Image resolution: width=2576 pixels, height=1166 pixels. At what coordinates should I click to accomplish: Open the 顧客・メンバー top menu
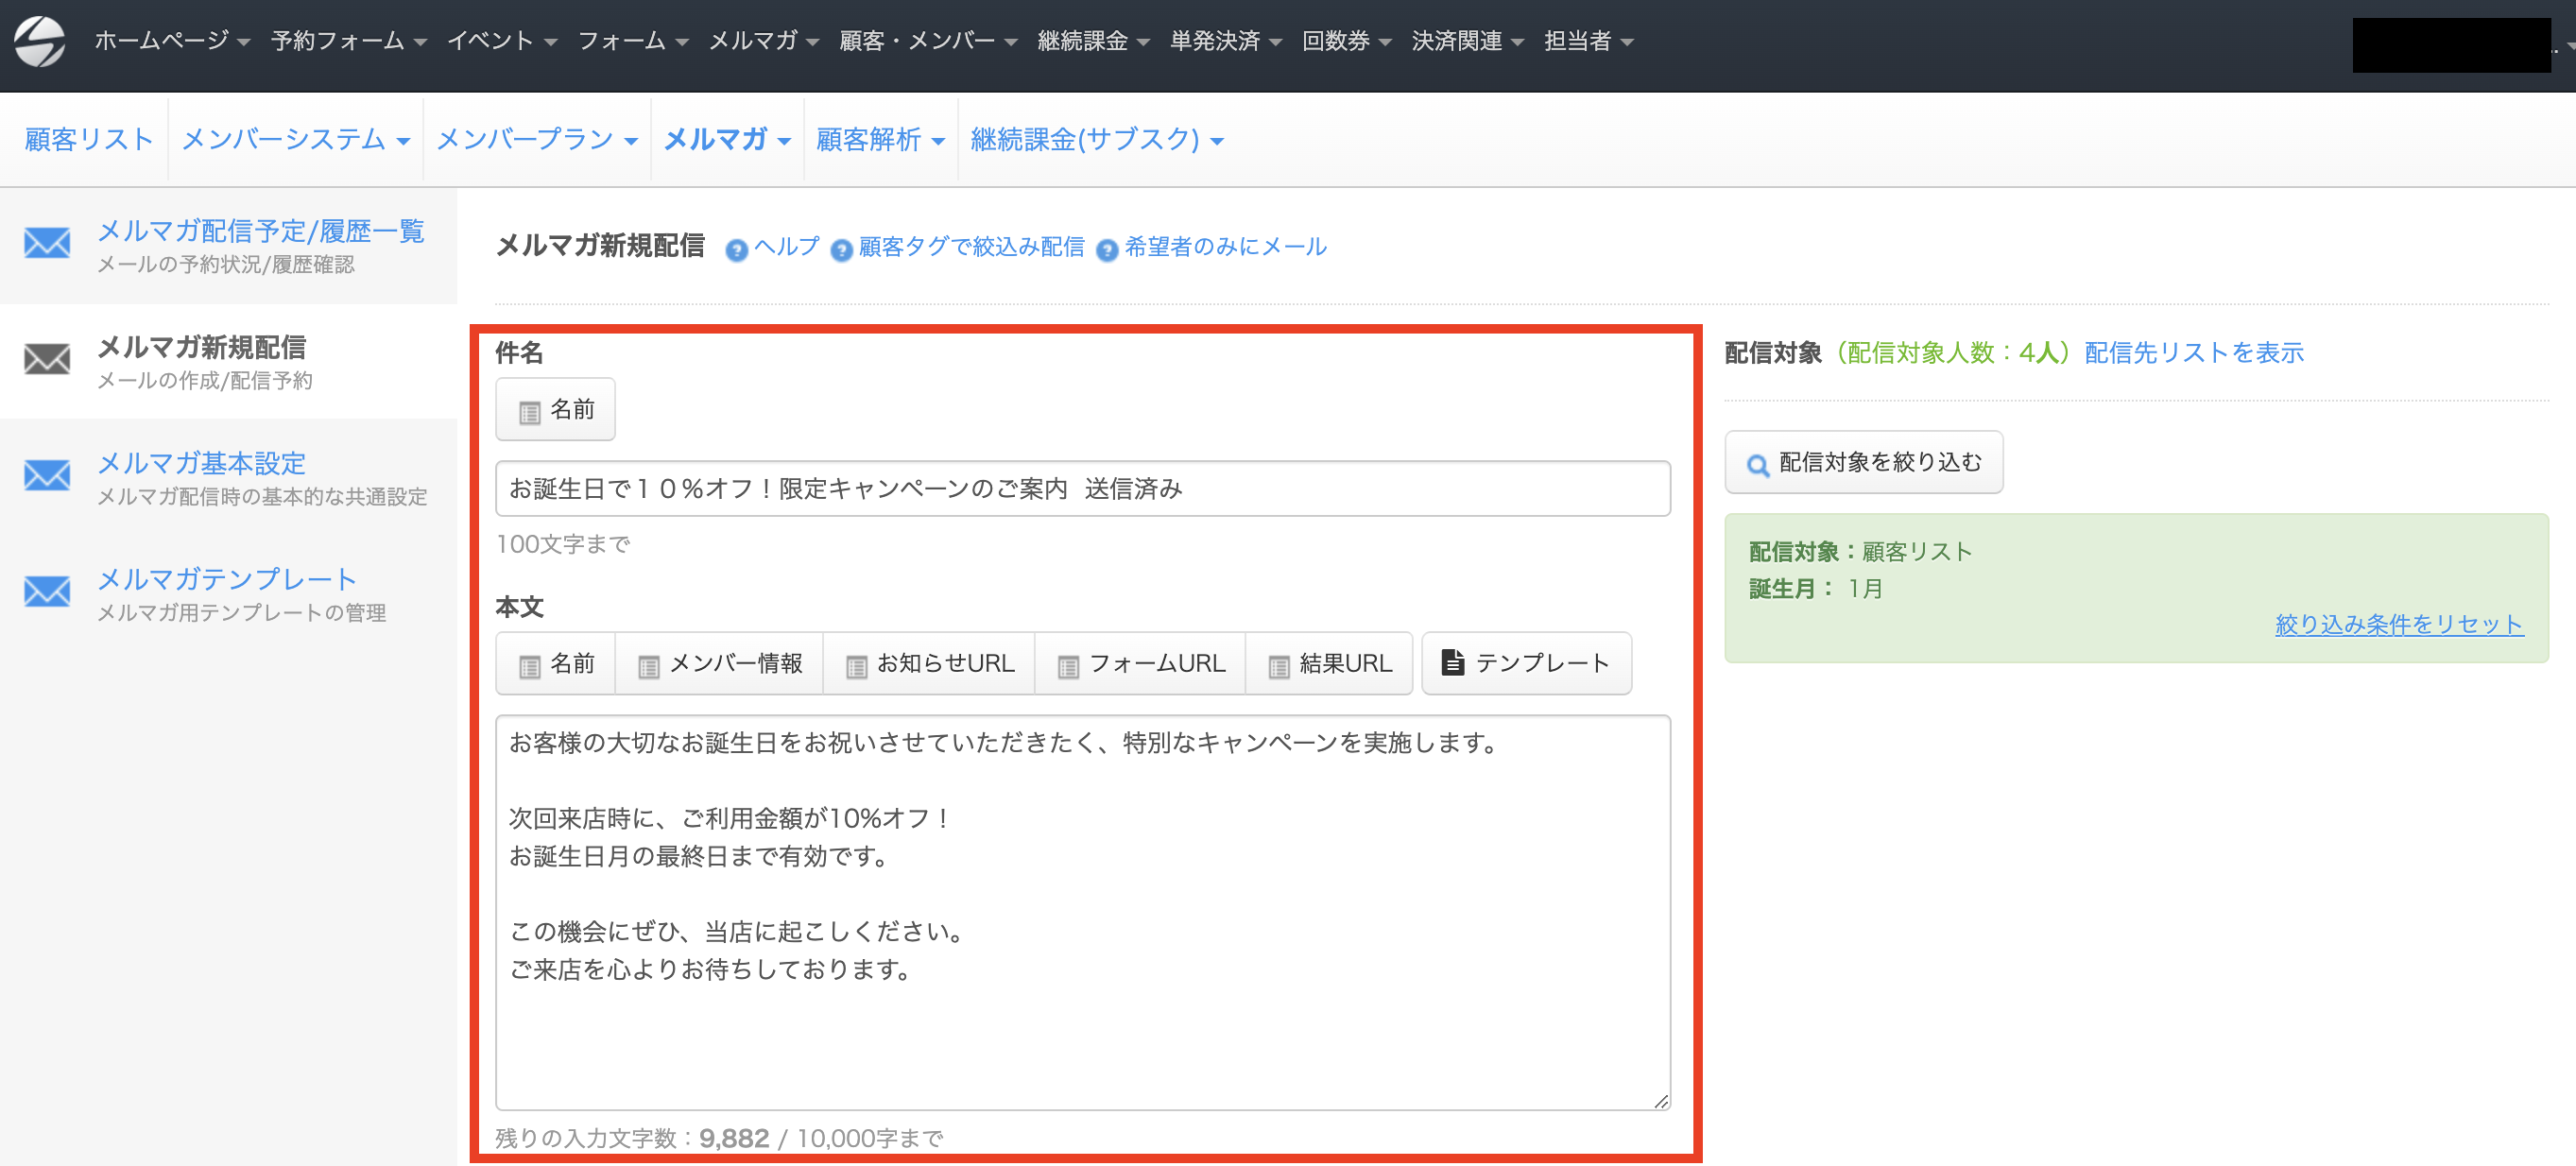click(927, 41)
